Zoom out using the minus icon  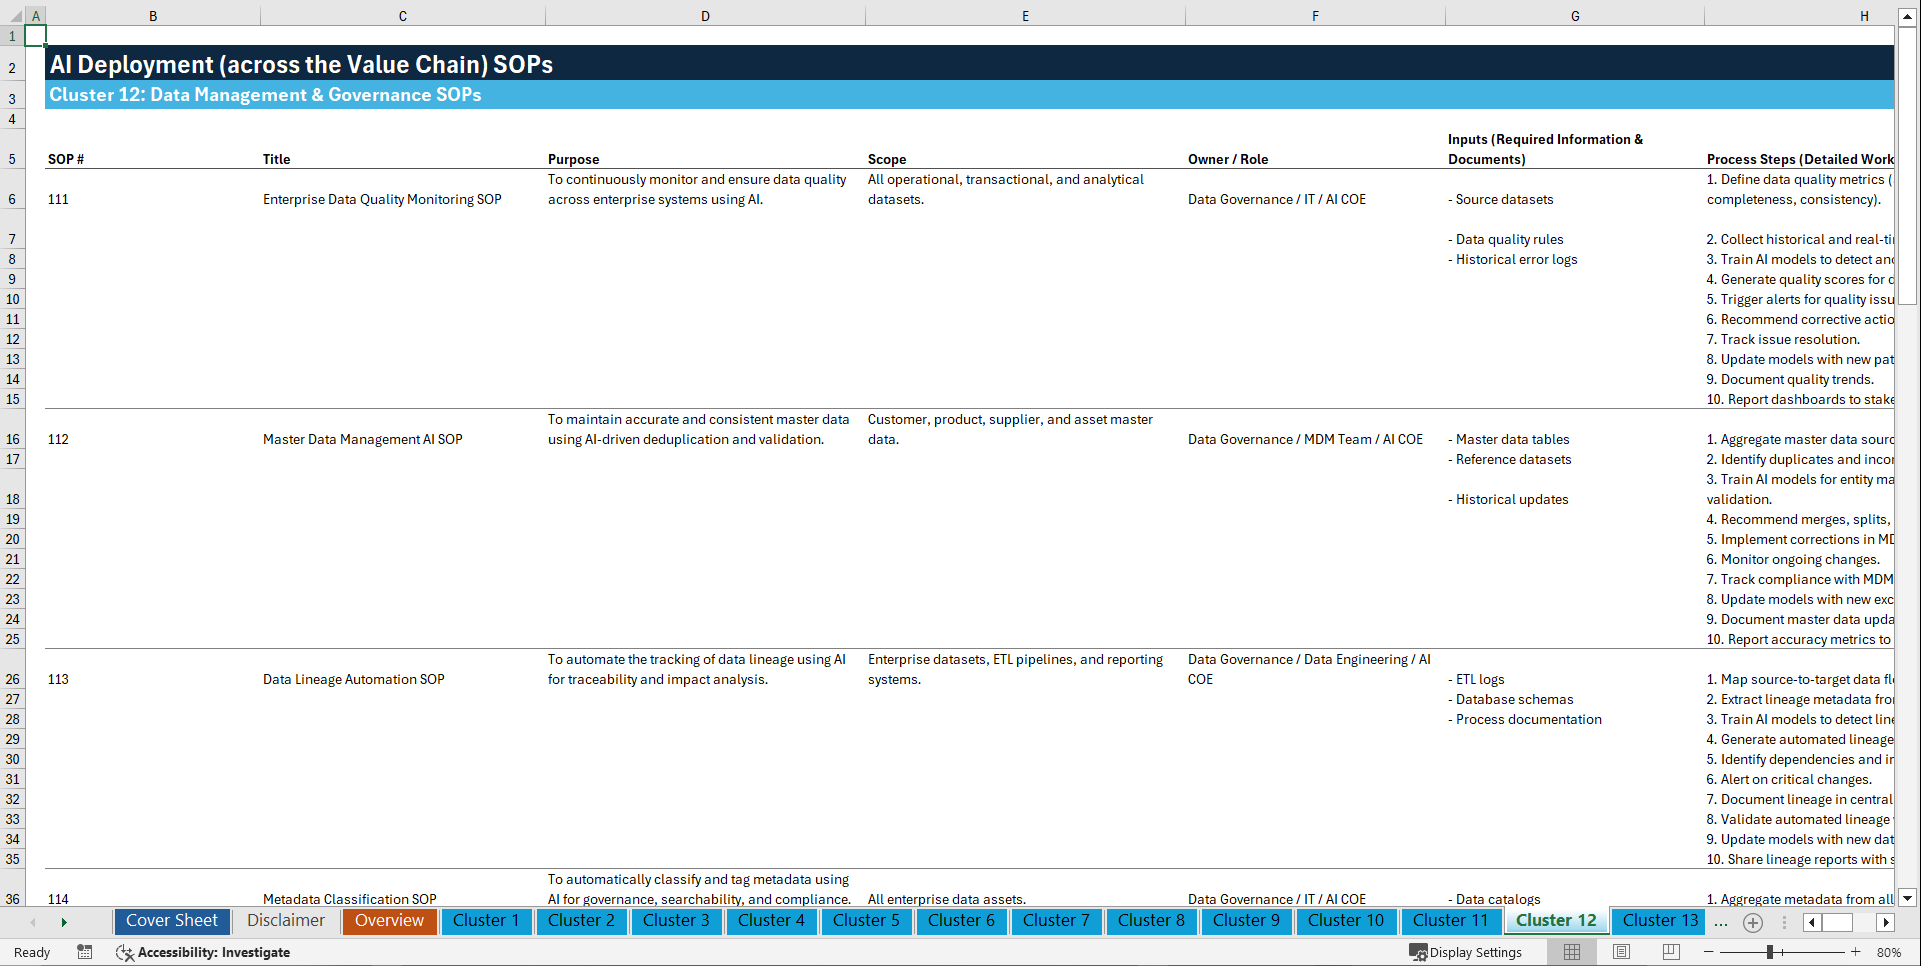click(1710, 952)
